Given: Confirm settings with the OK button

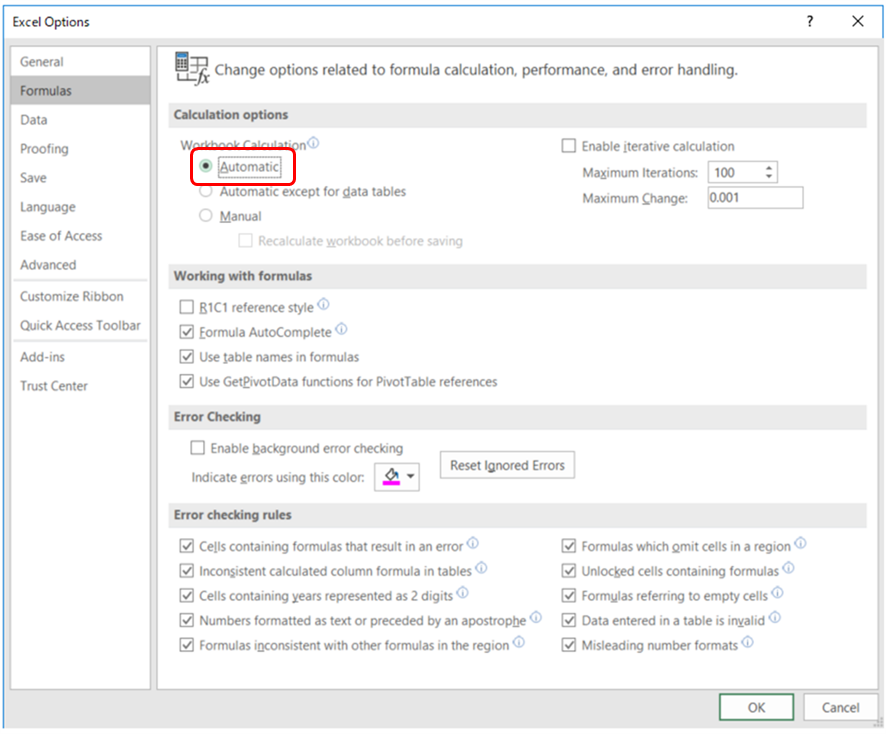Looking at the screenshot, I should [x=756, y=707].
